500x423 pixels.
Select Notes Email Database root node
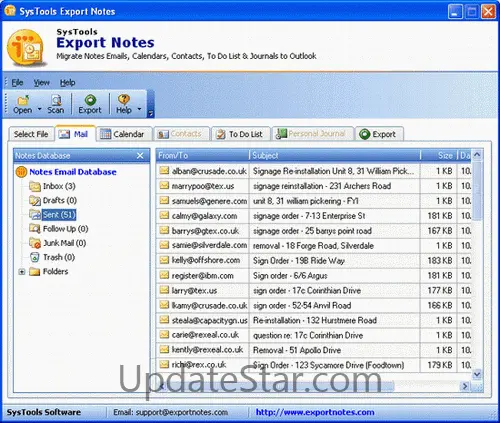[x=73, y=172]
